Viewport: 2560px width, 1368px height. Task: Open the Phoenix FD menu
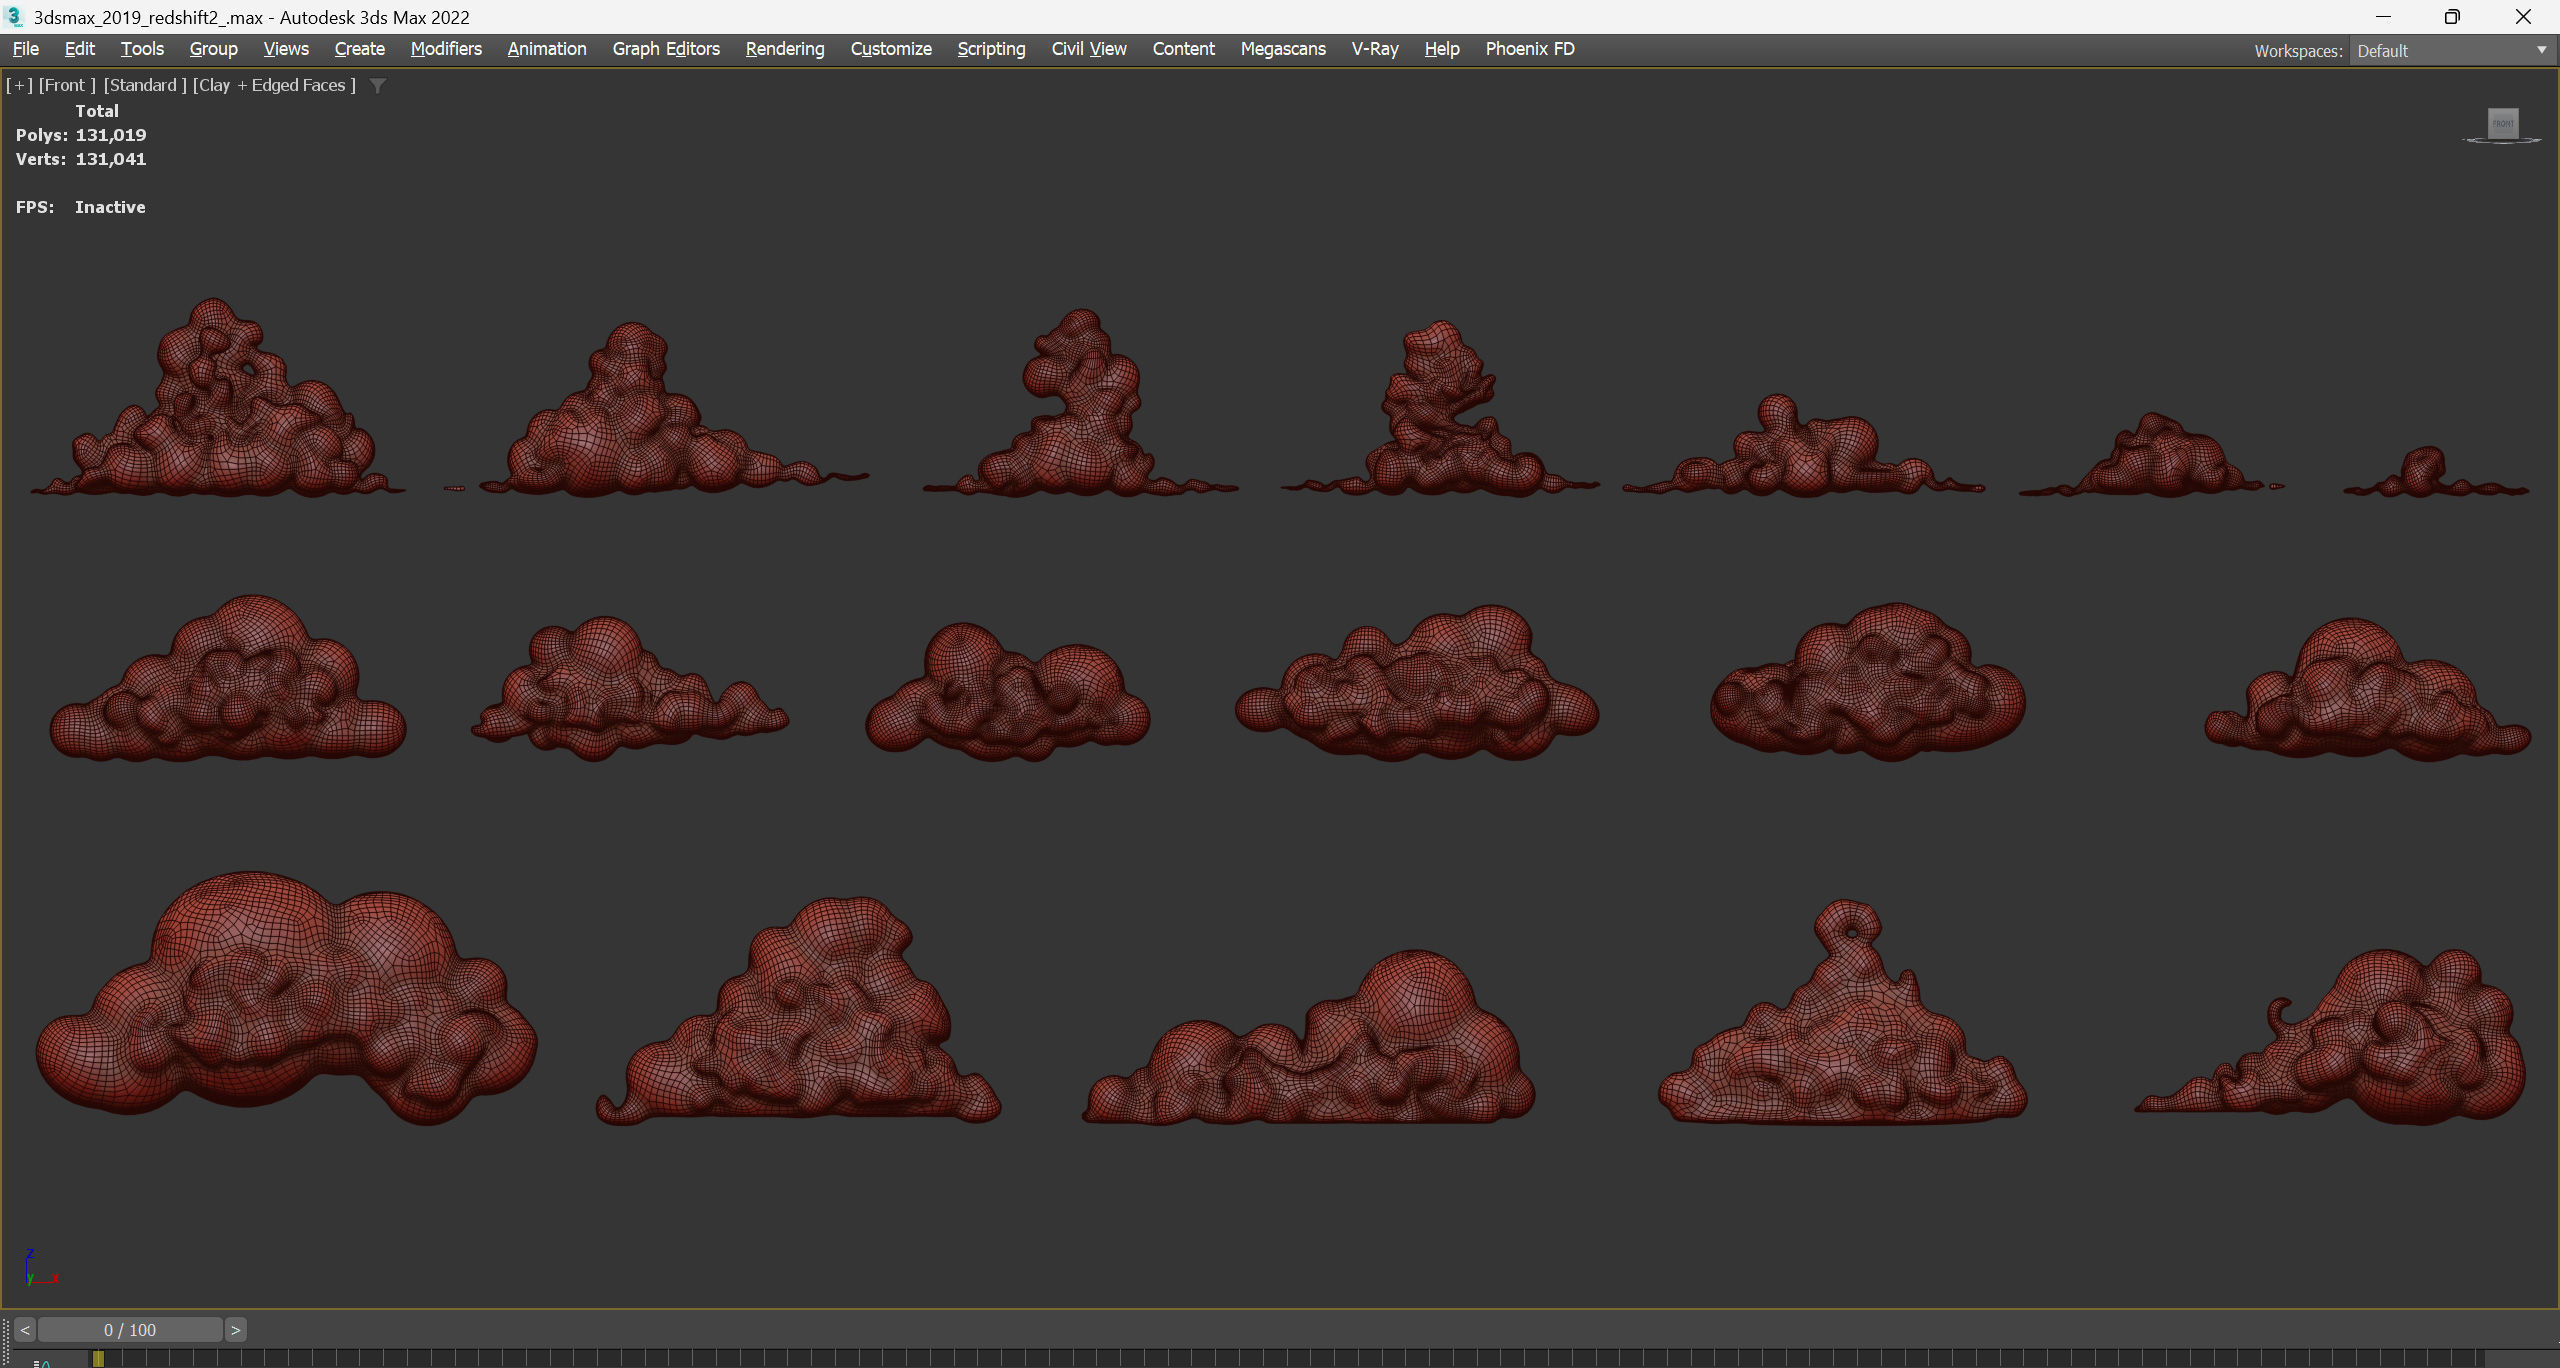coord(1529,49)
